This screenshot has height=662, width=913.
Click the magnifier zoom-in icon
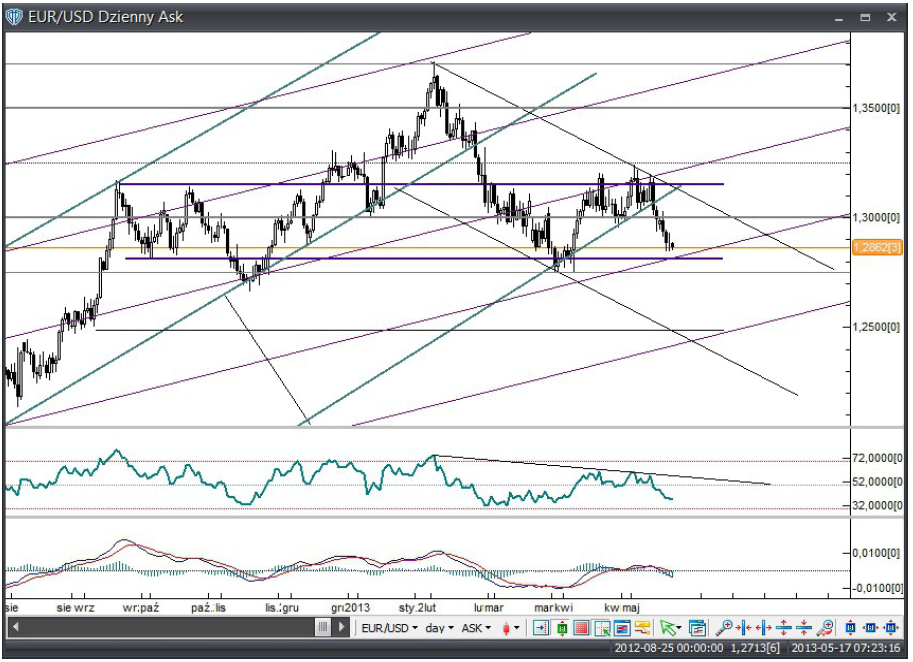(x=724, y=628)
